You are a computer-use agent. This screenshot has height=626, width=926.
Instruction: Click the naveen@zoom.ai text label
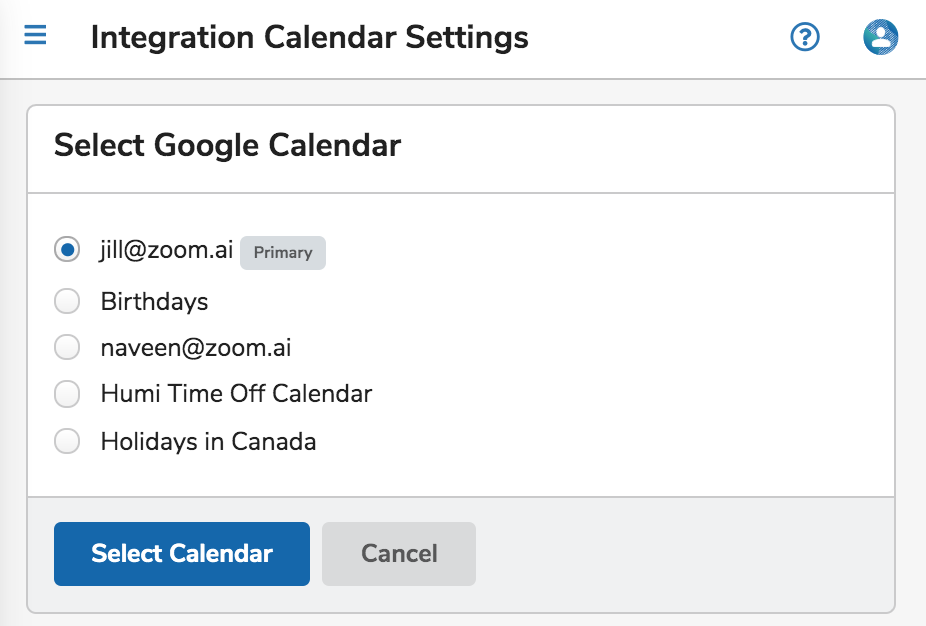(195, 348)
